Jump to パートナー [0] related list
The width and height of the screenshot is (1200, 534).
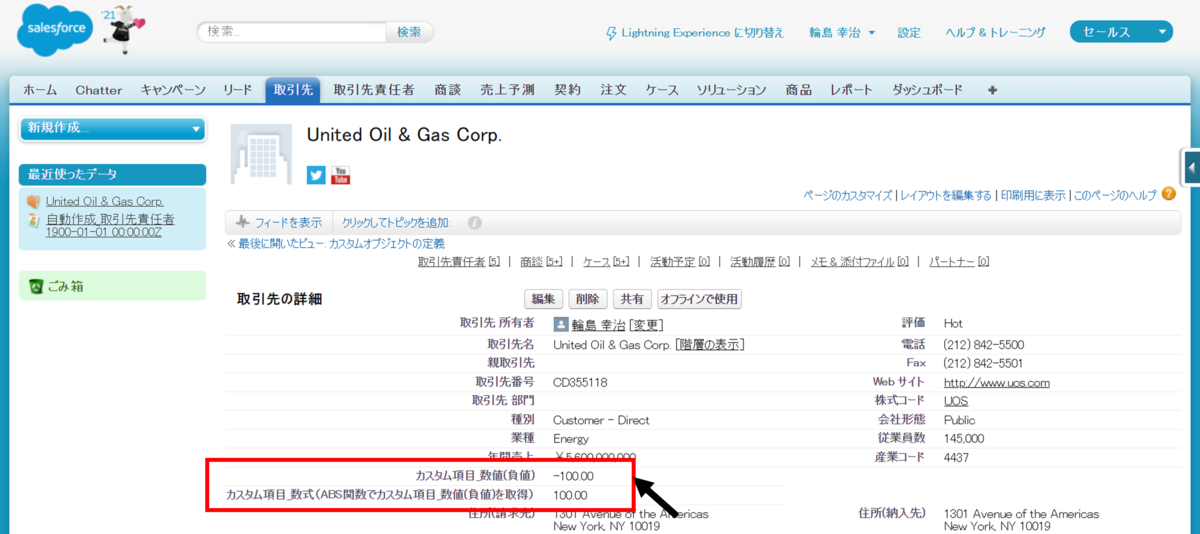(959, 262)
